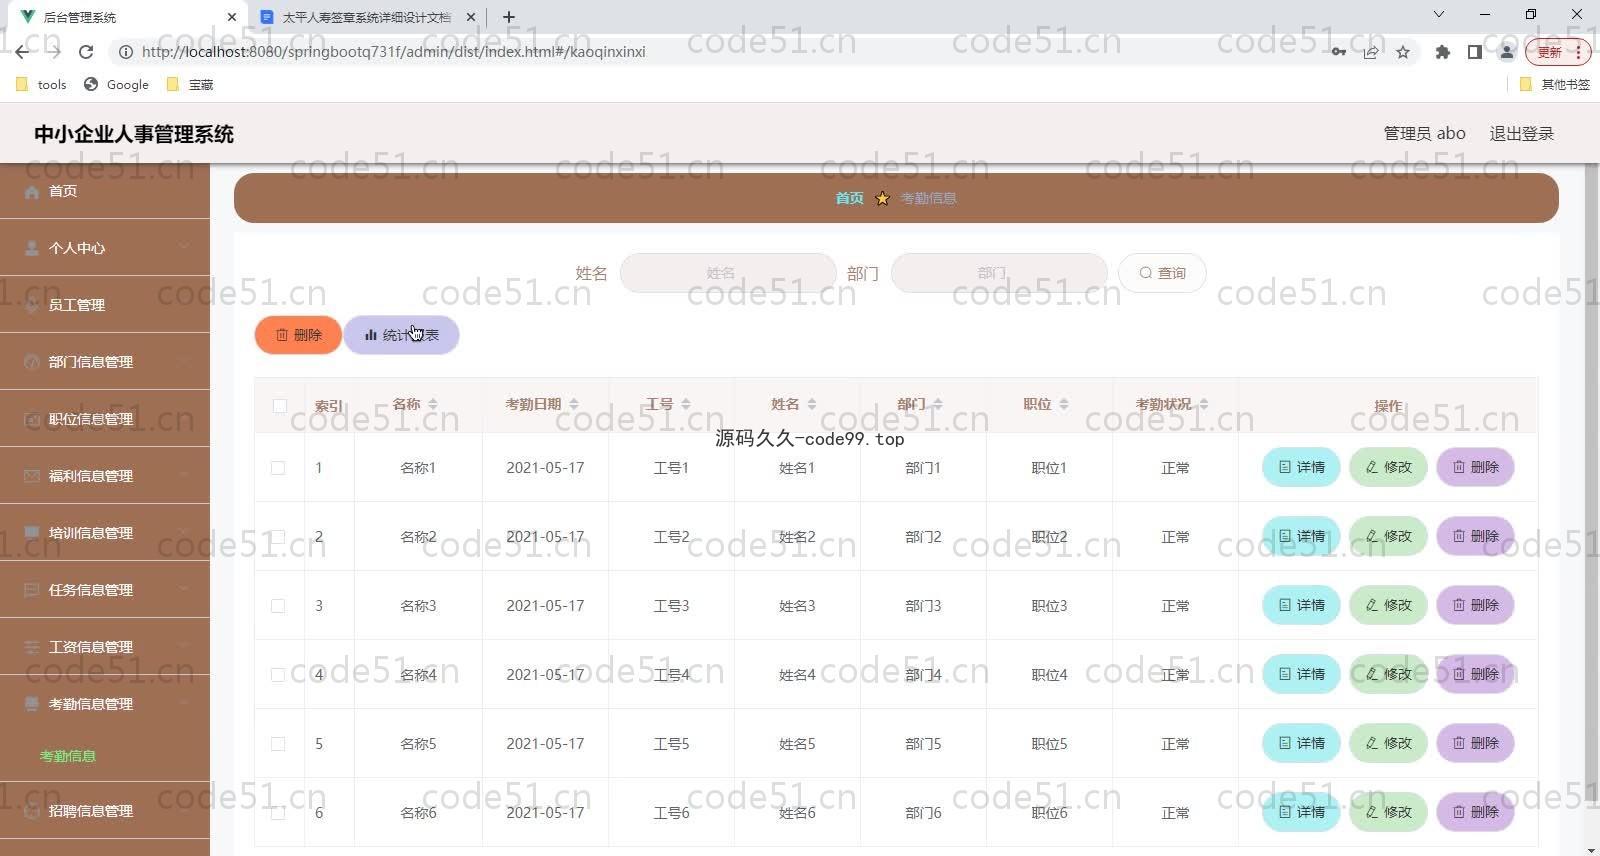
Task: Click site info icon before URL
Action: point(125,52)
